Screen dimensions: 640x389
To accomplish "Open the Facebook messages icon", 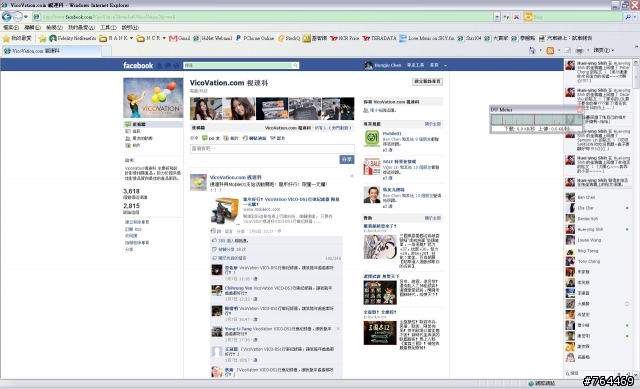I will click(168, 65).
